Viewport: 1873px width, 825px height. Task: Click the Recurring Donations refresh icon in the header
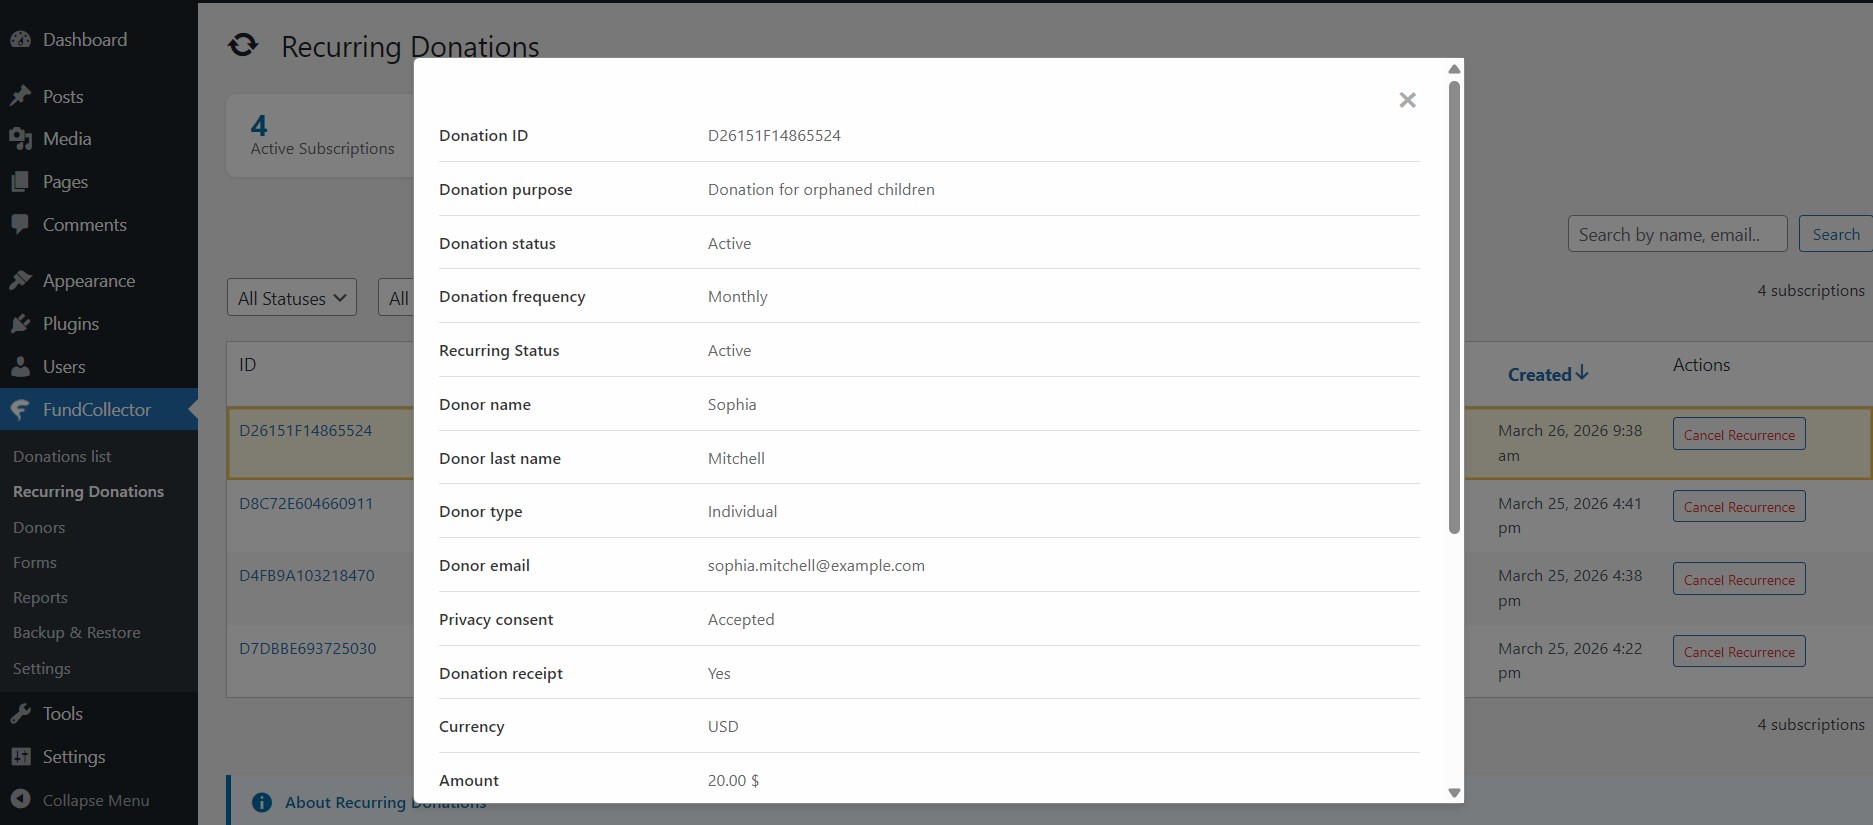coord(243,45)
